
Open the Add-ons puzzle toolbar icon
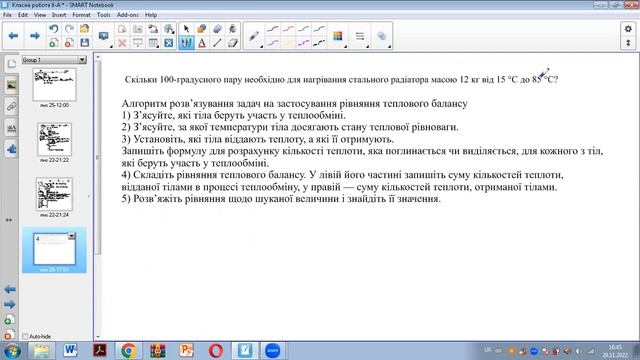click(x=169, y=29)
